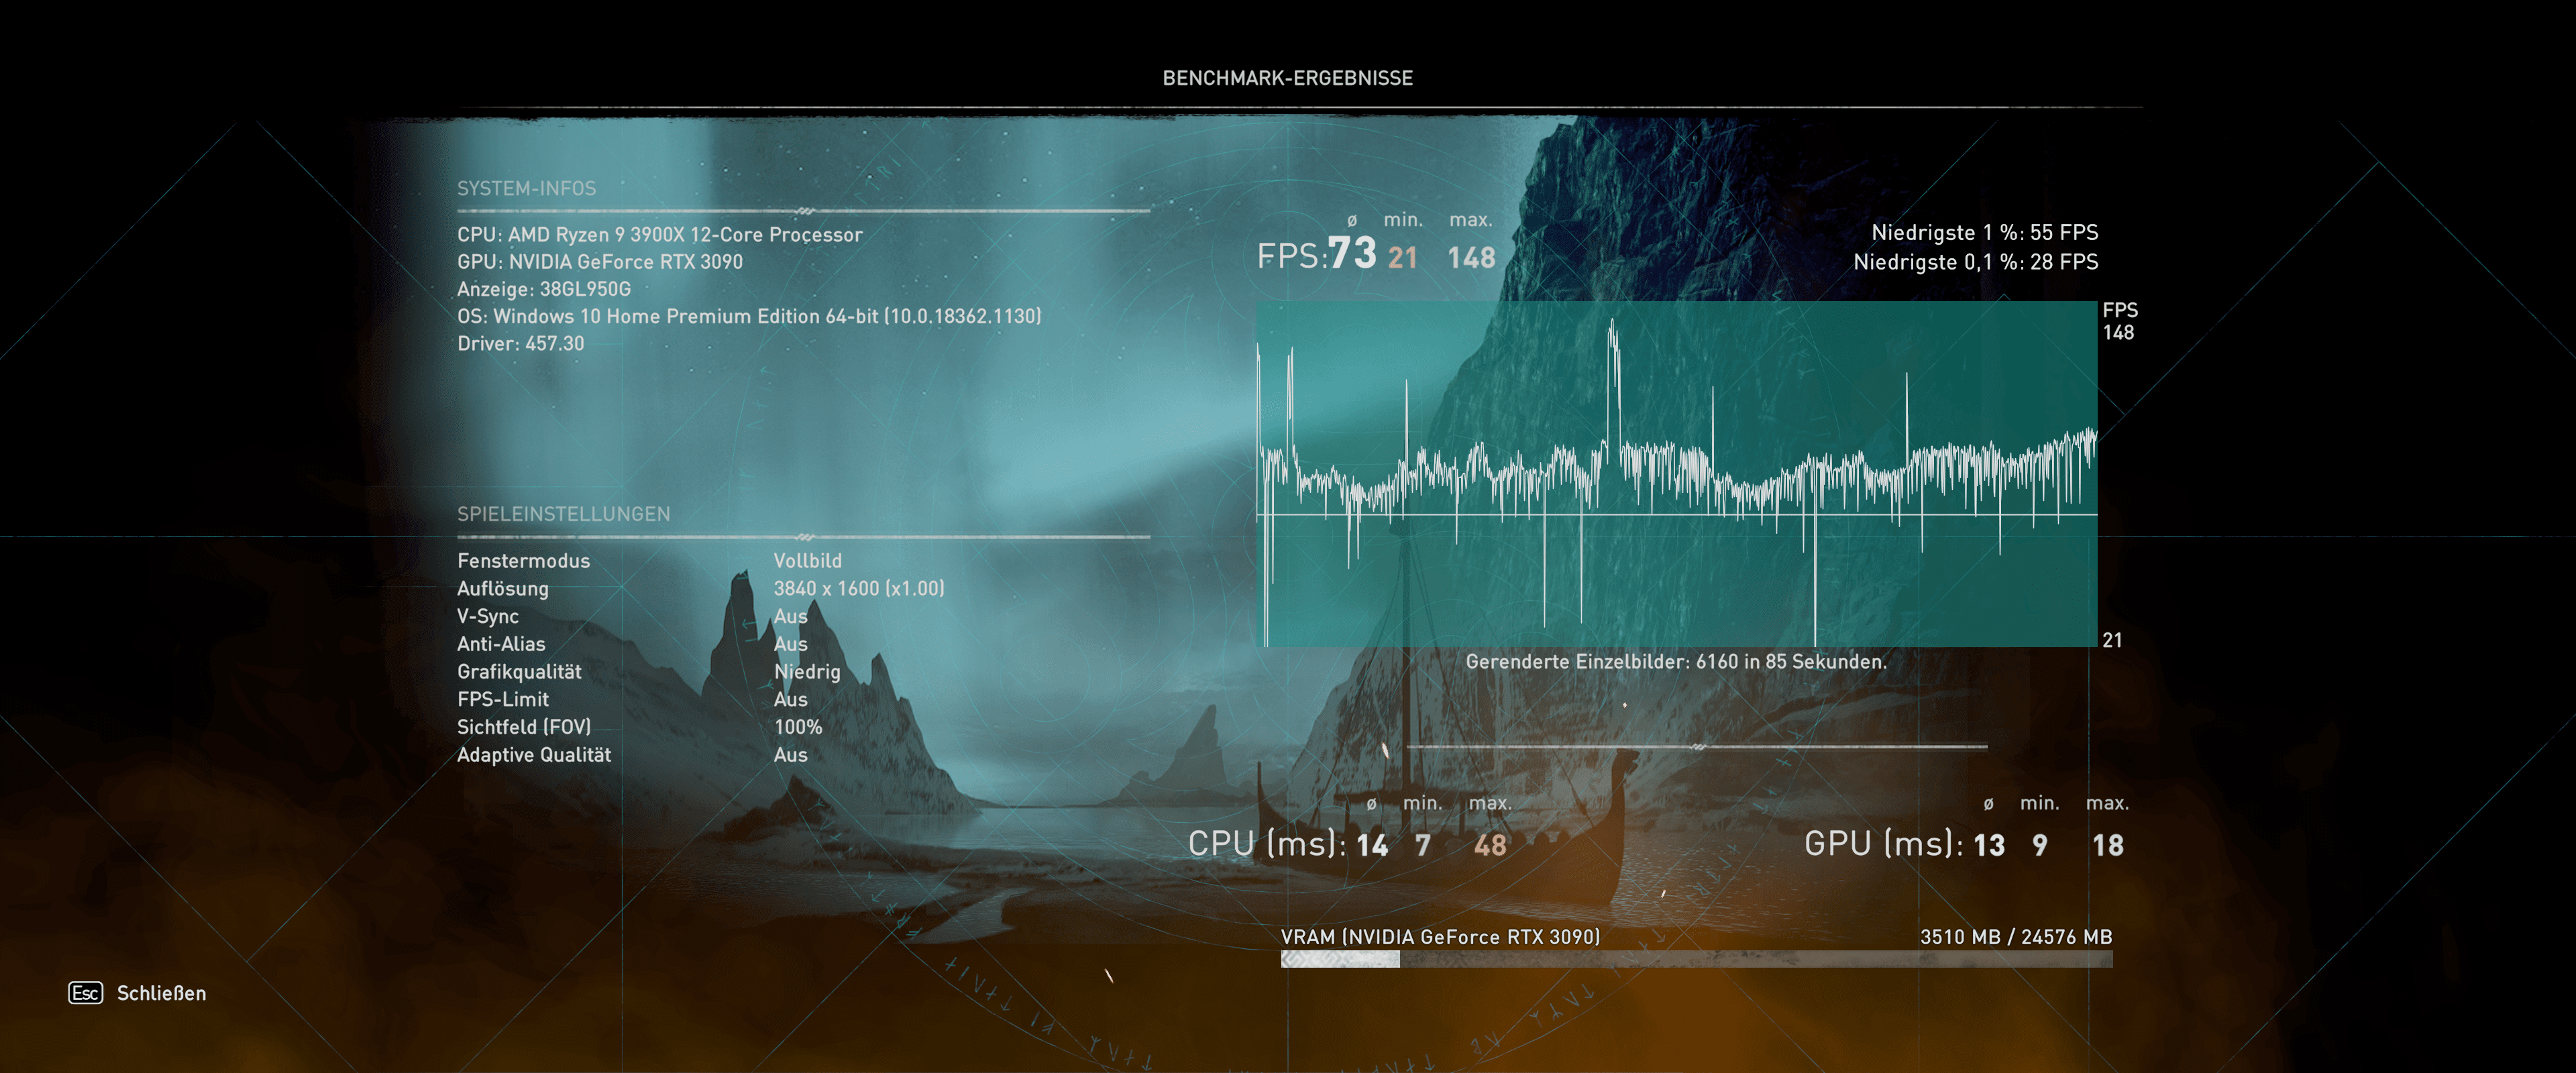2576x1073 pixels.
Task: Click the Anzeige: 38GL950G line
Action: (x=543, y=289)
